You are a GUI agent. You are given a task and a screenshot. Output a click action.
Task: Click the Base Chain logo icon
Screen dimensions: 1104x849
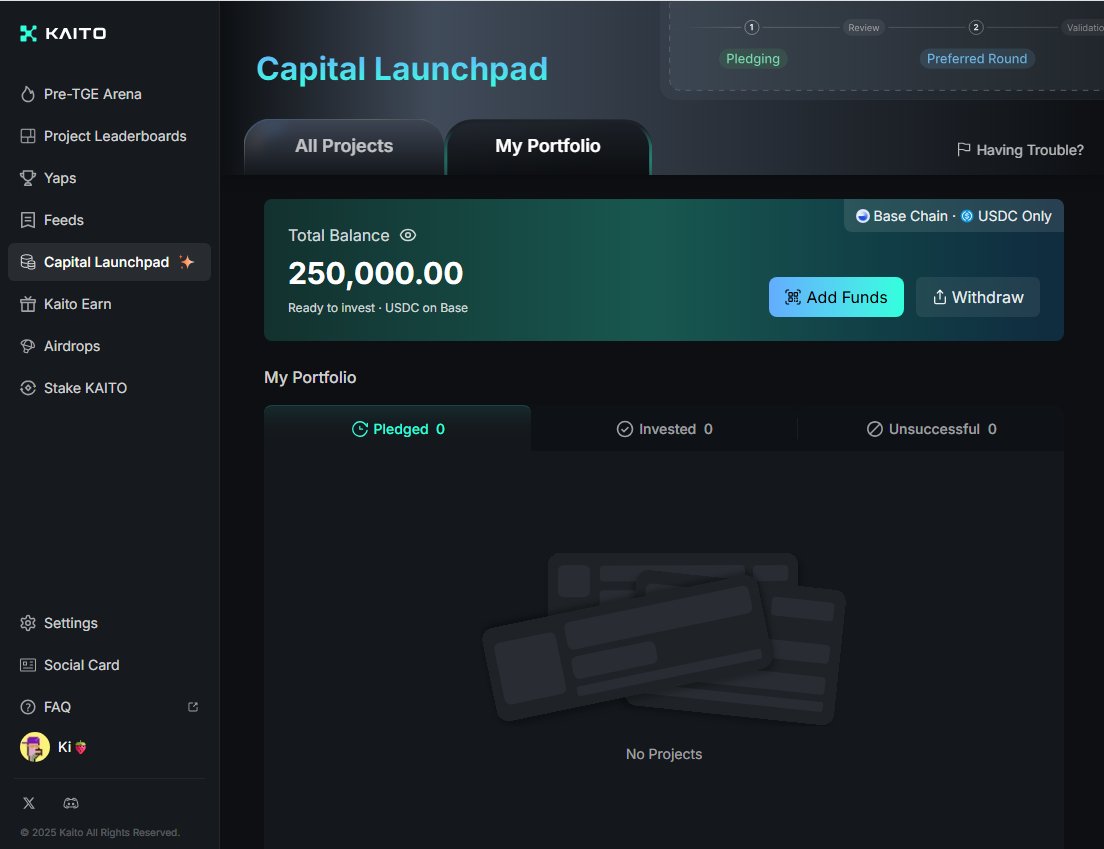pos(862,216)
